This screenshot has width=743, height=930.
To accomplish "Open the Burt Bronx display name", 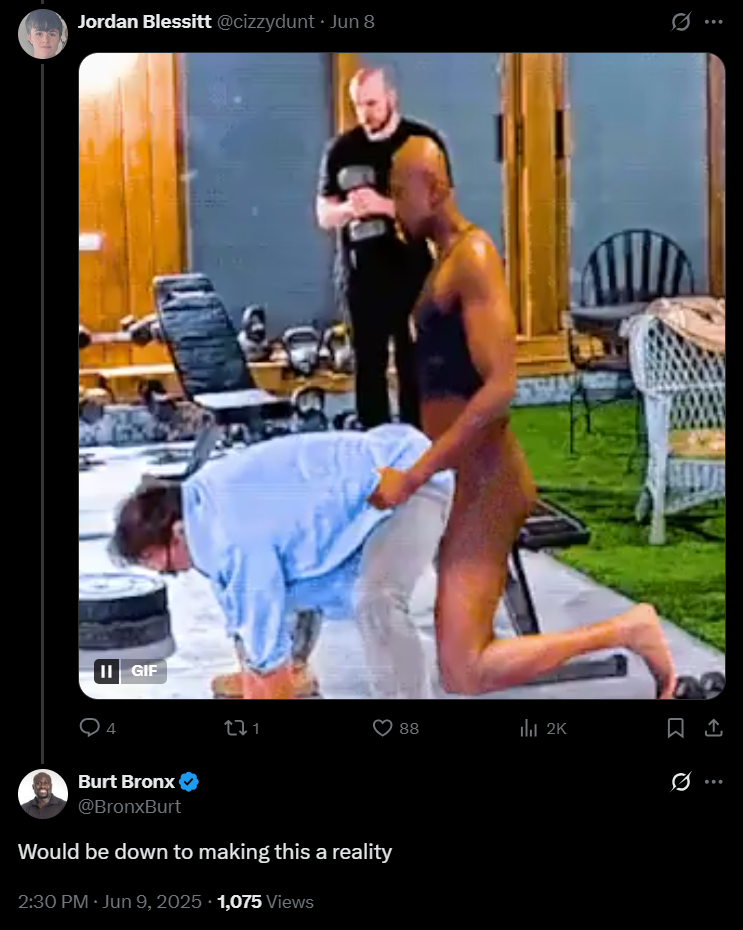I will (x=126, y=782).
